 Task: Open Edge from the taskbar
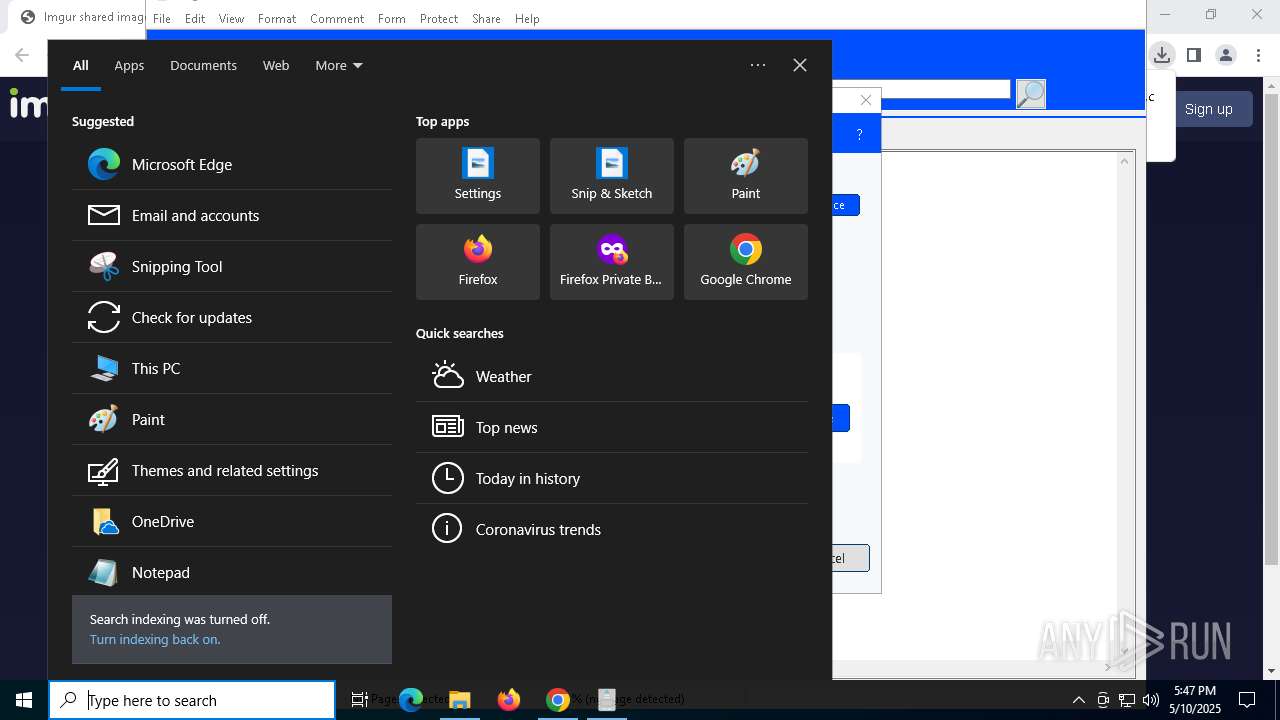[411, 700]
